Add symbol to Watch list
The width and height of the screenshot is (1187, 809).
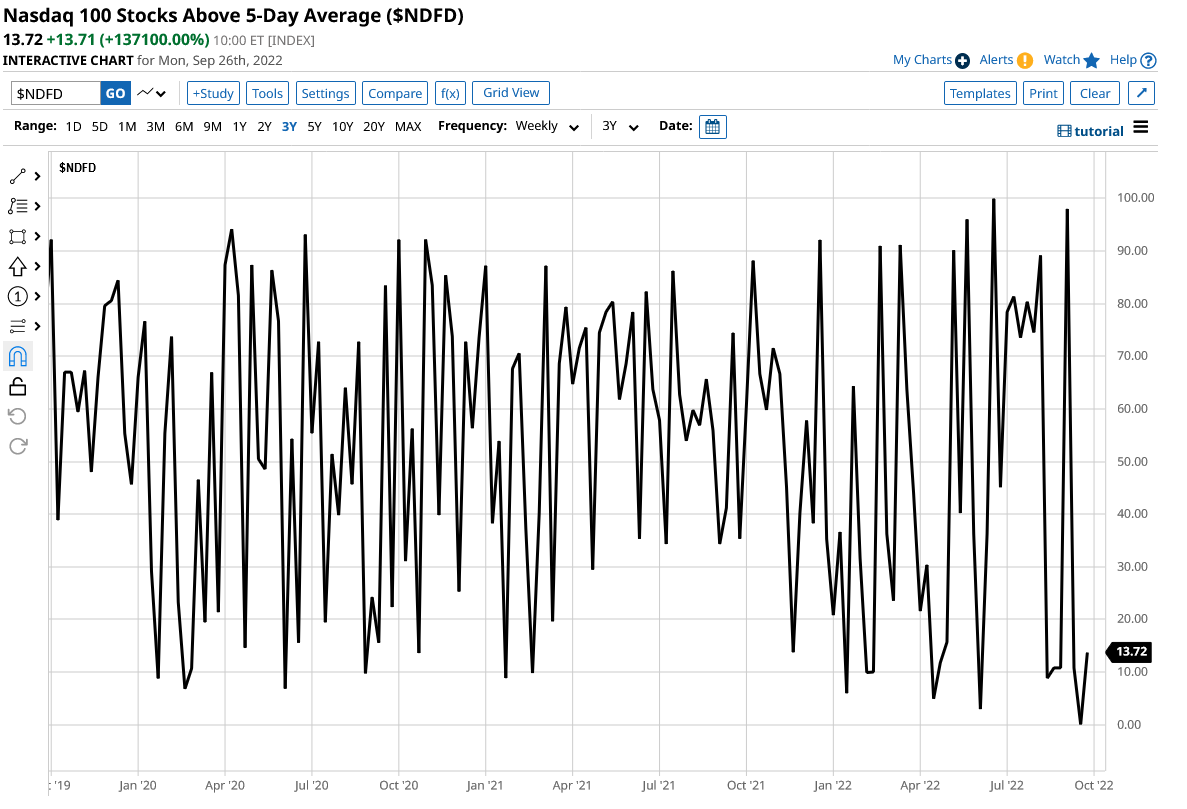1062,60
